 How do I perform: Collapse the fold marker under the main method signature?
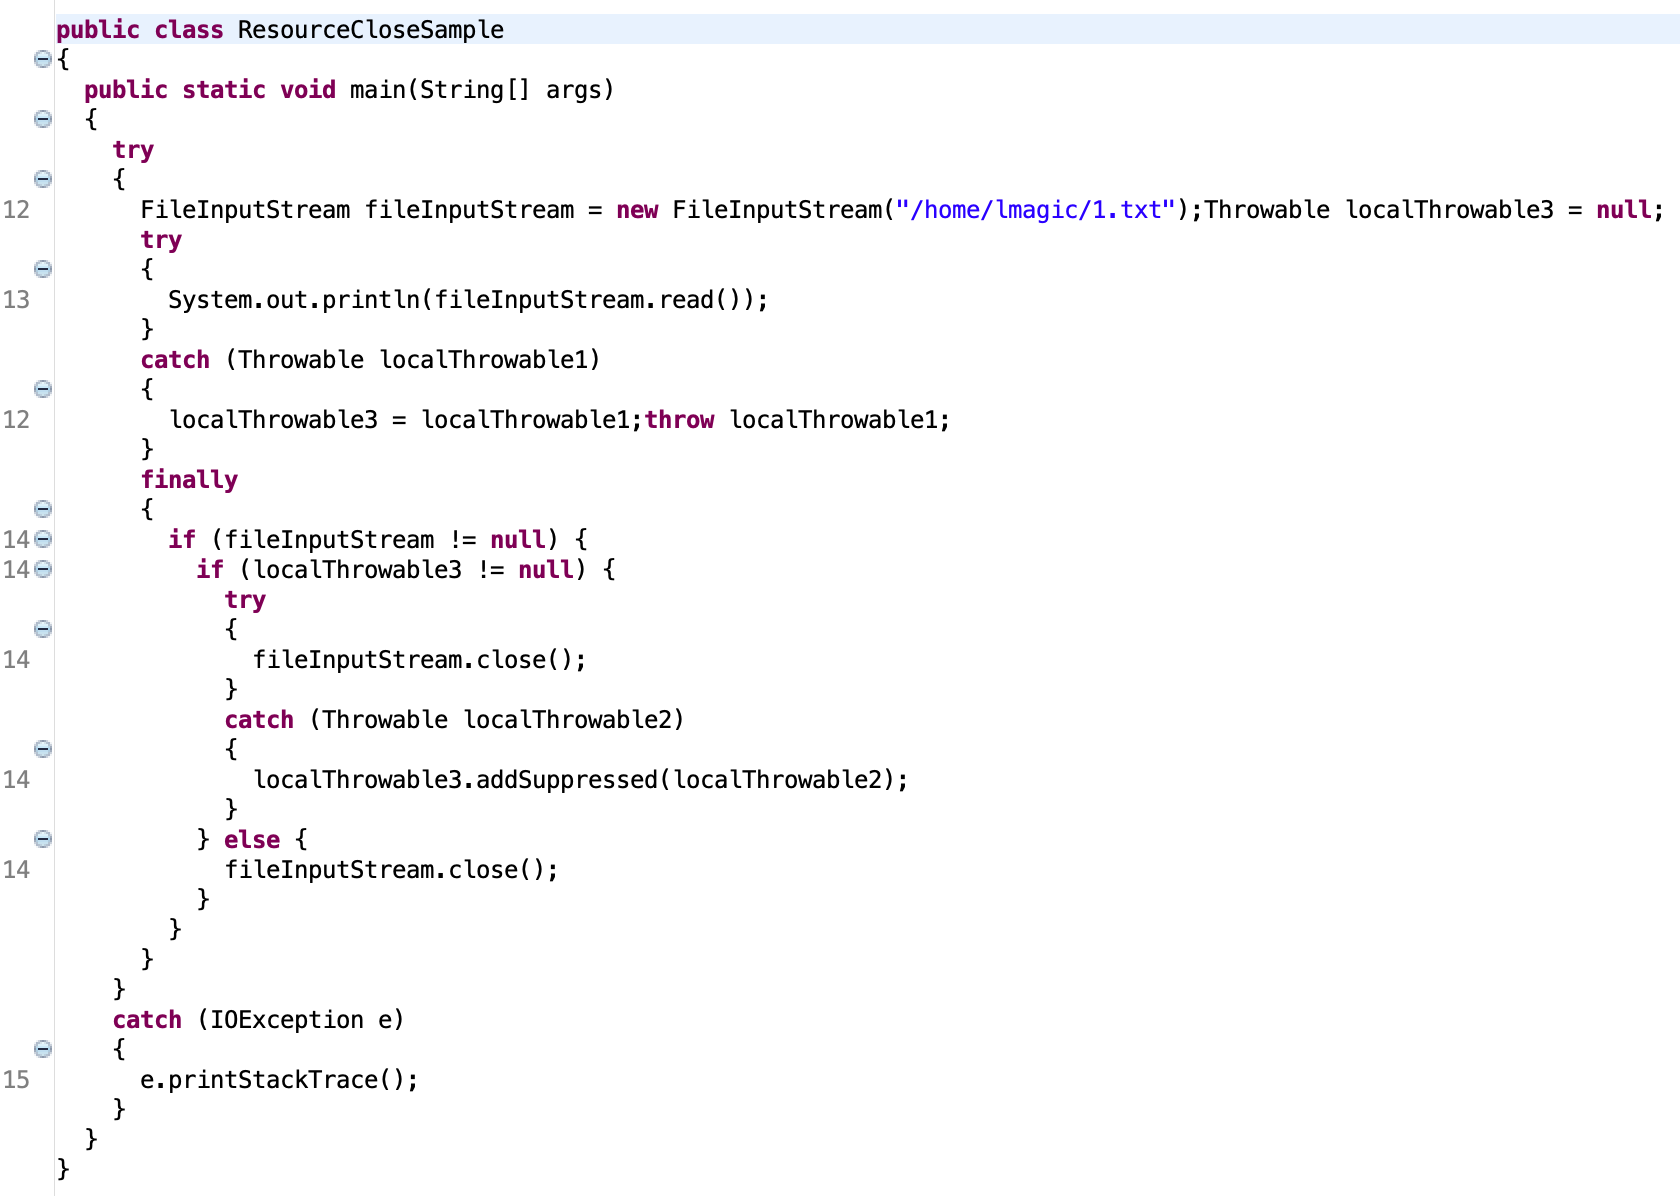pos(42,119)
